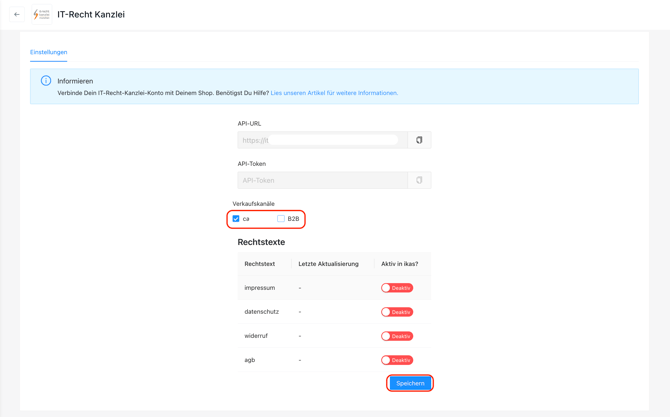Activate the impressum toggle

coord(397,288)
